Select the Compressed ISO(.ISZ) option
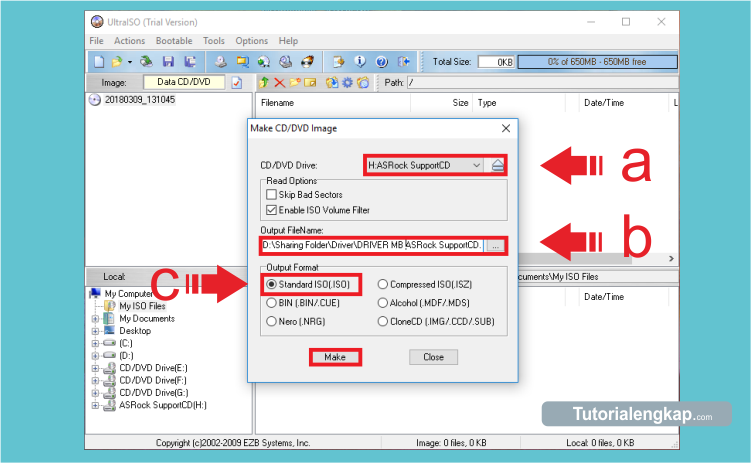751x463 pixels. pyautogui.click(x=382, y=284)
